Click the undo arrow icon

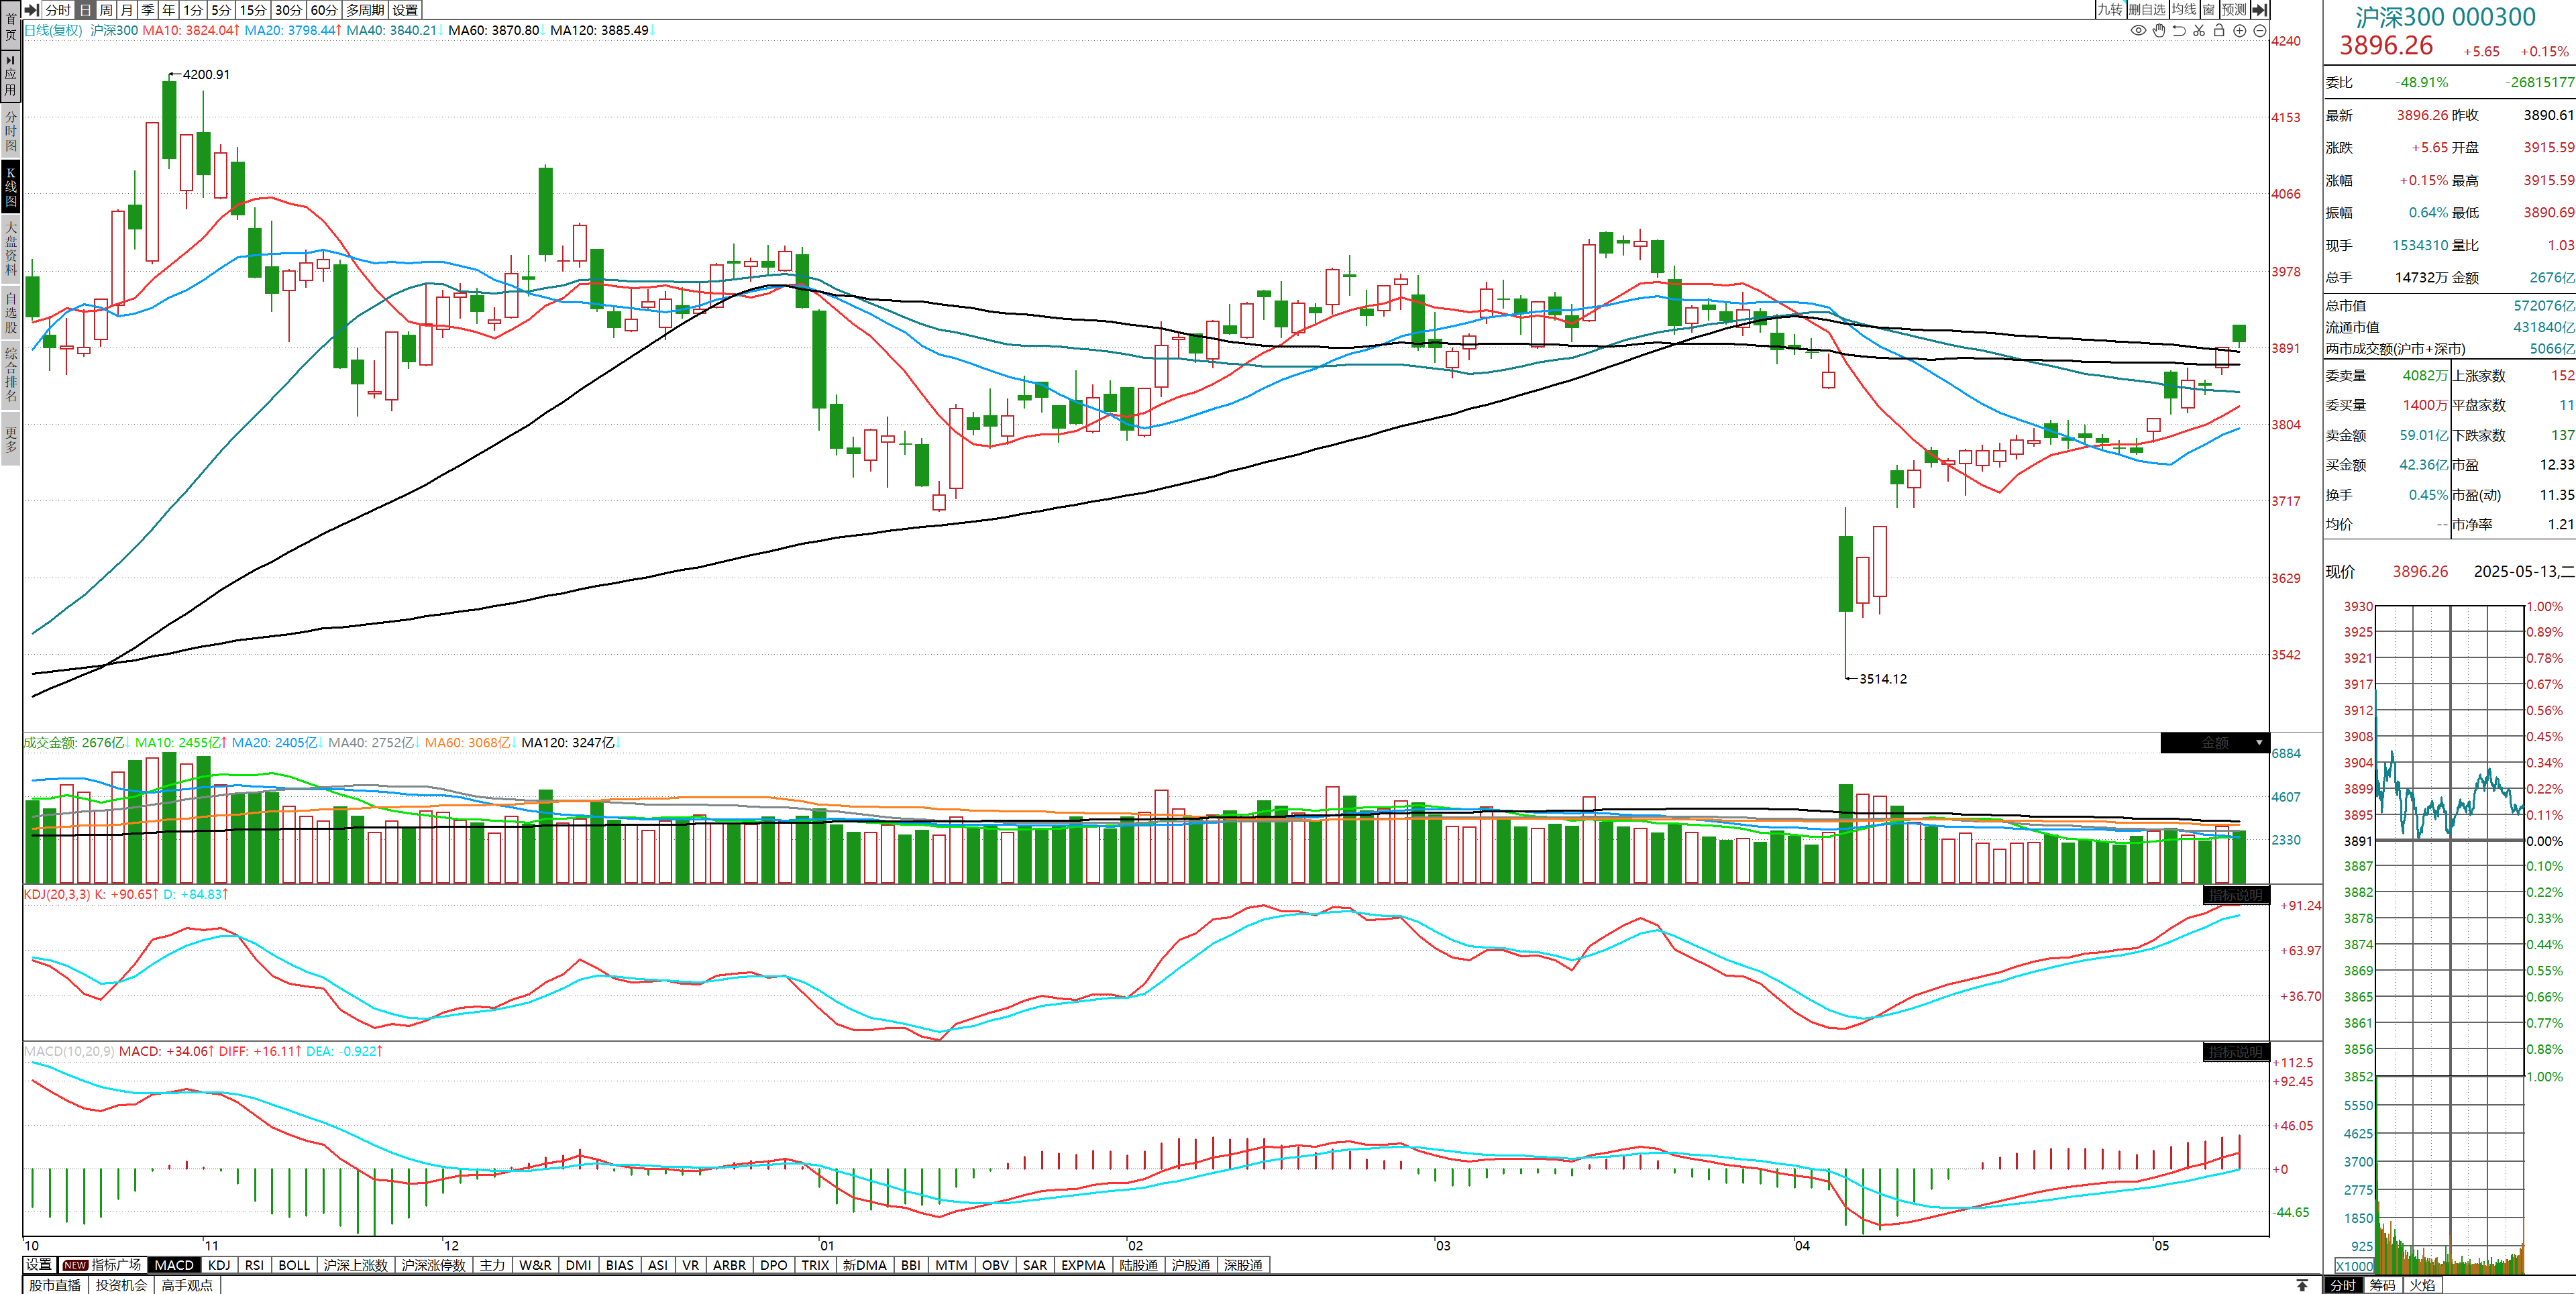(2179, 30)
